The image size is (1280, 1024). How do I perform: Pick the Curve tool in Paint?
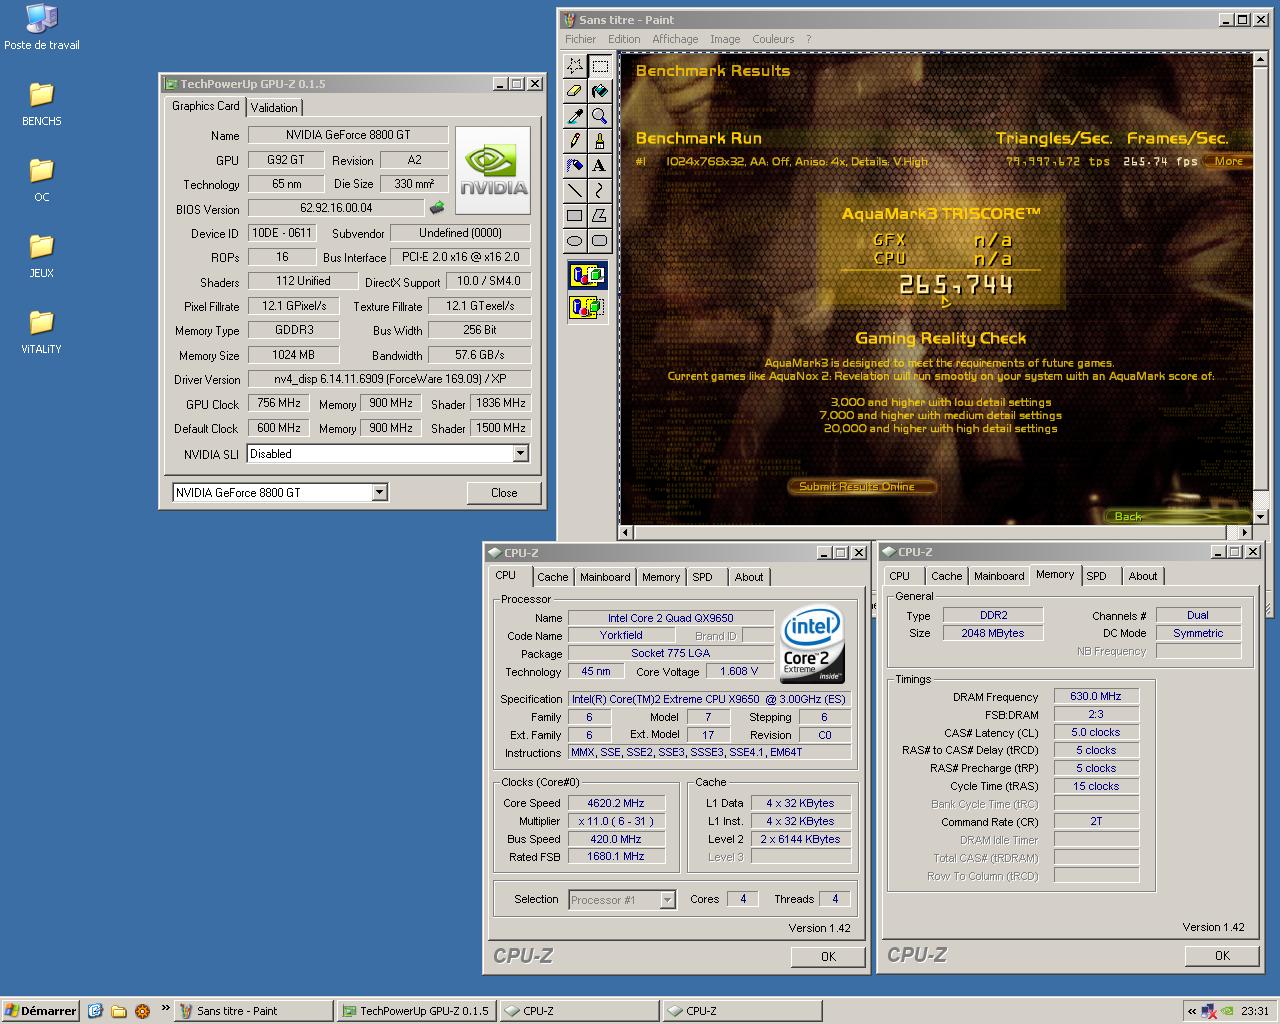[x=600, y=190]
